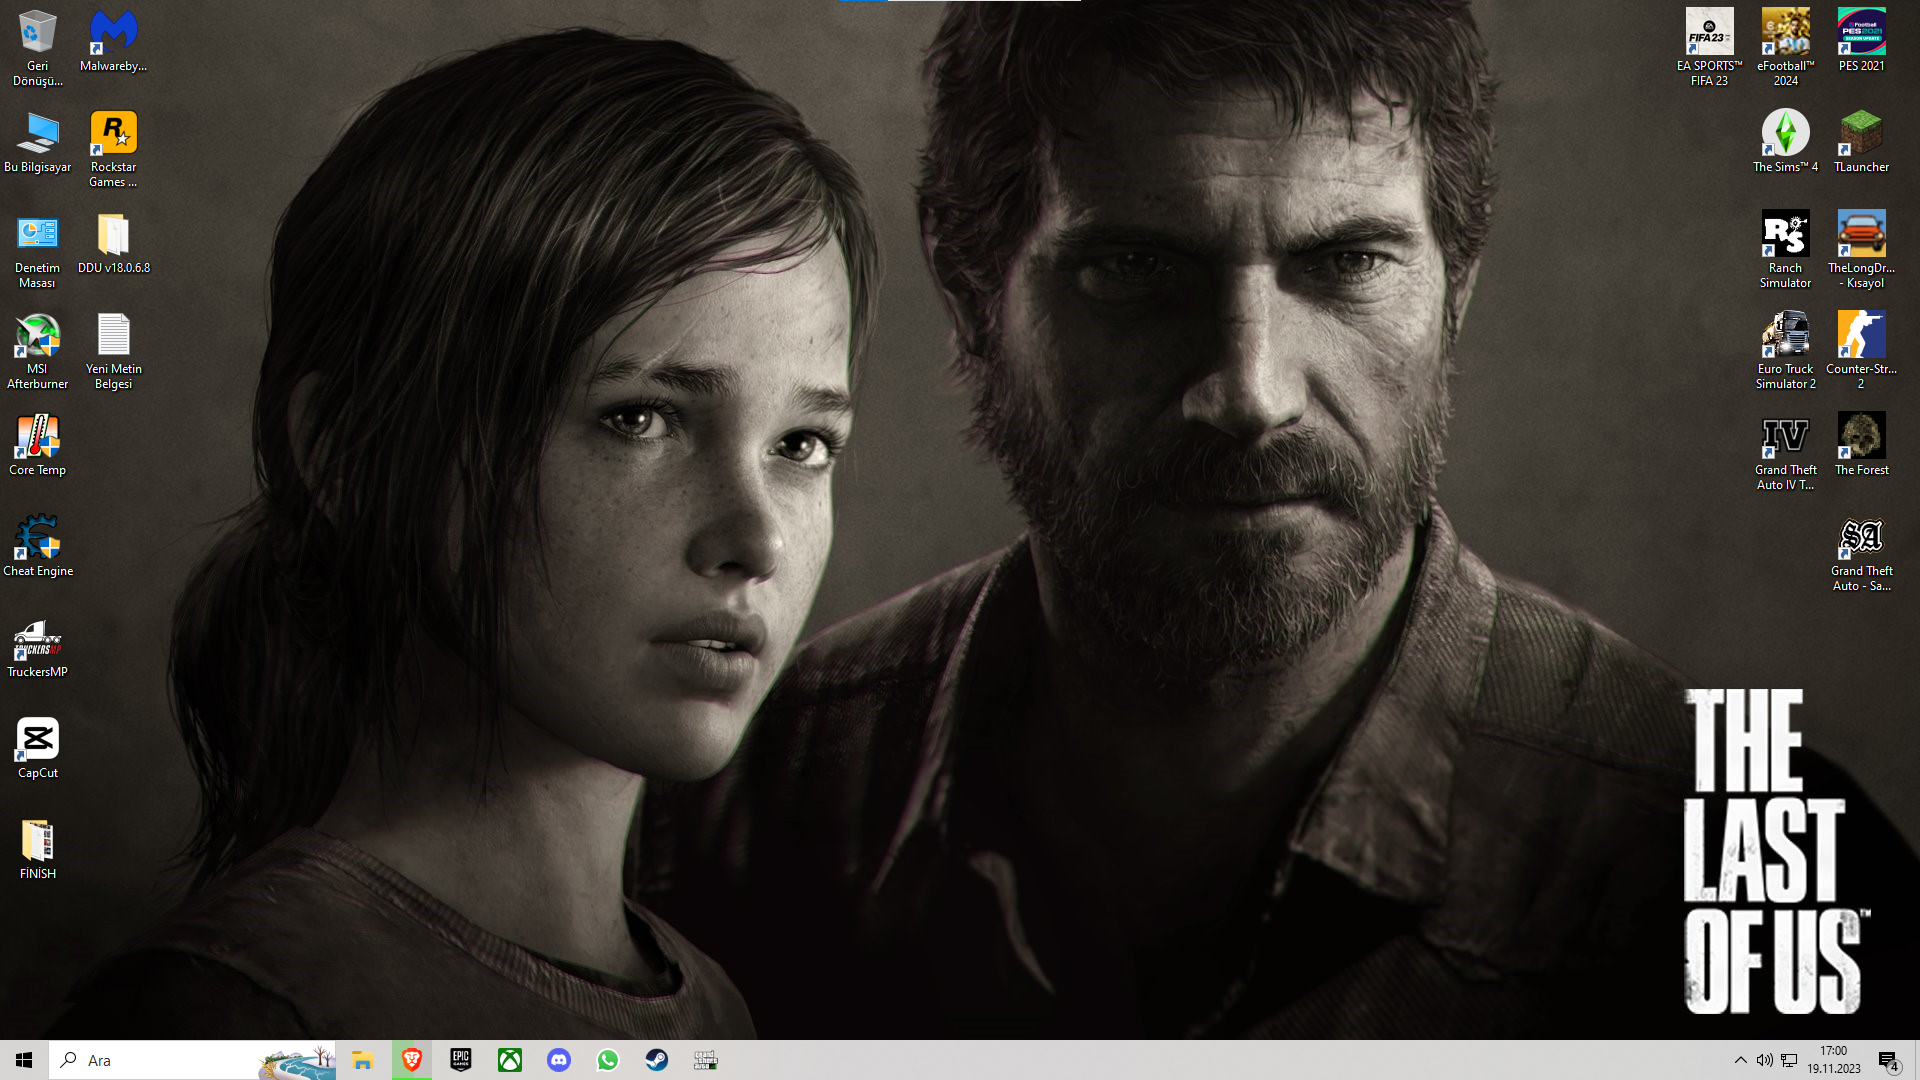Open the volume speaker control

[1764, 1060]
